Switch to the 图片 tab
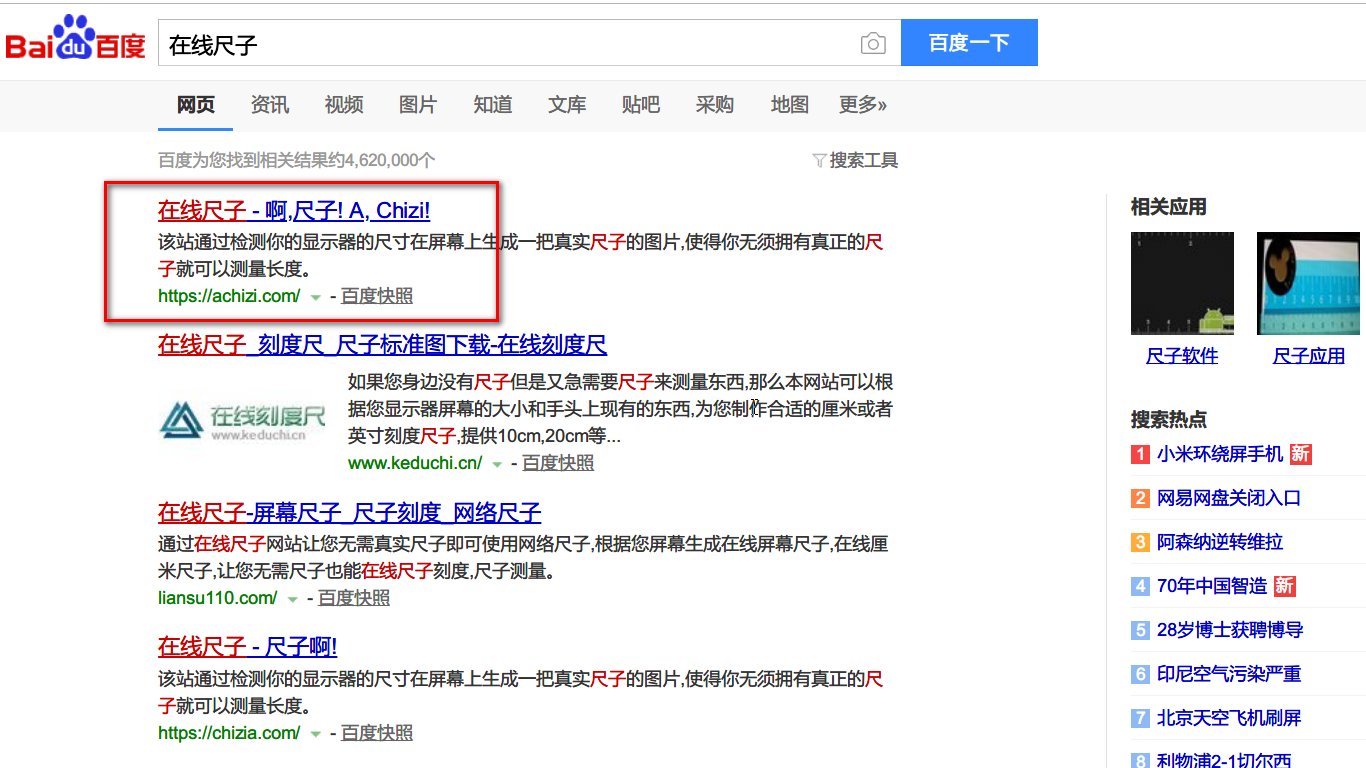This screenshot has width=1366, height=768. pos(417,105)
